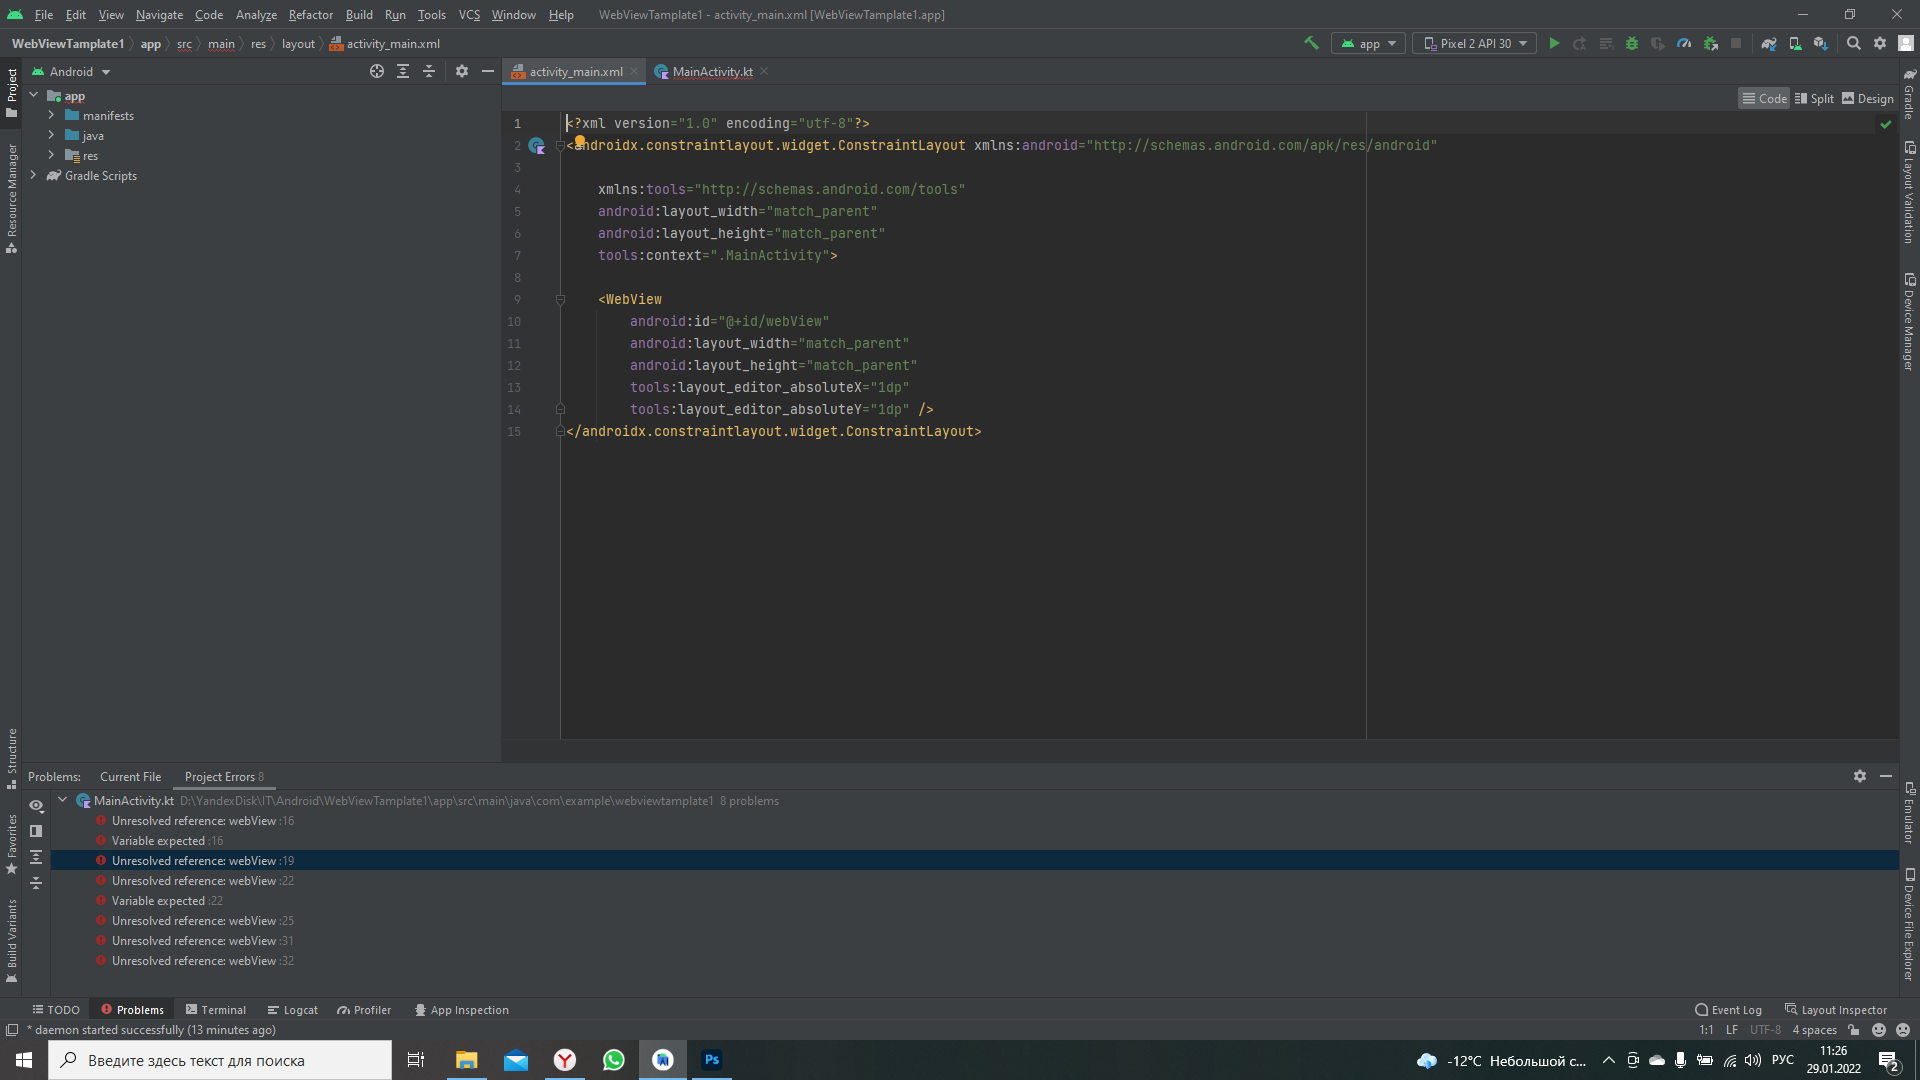Click the Make Project hammer icon
Screen dimensions: 1920x1080
click(x=1311, y=43)
